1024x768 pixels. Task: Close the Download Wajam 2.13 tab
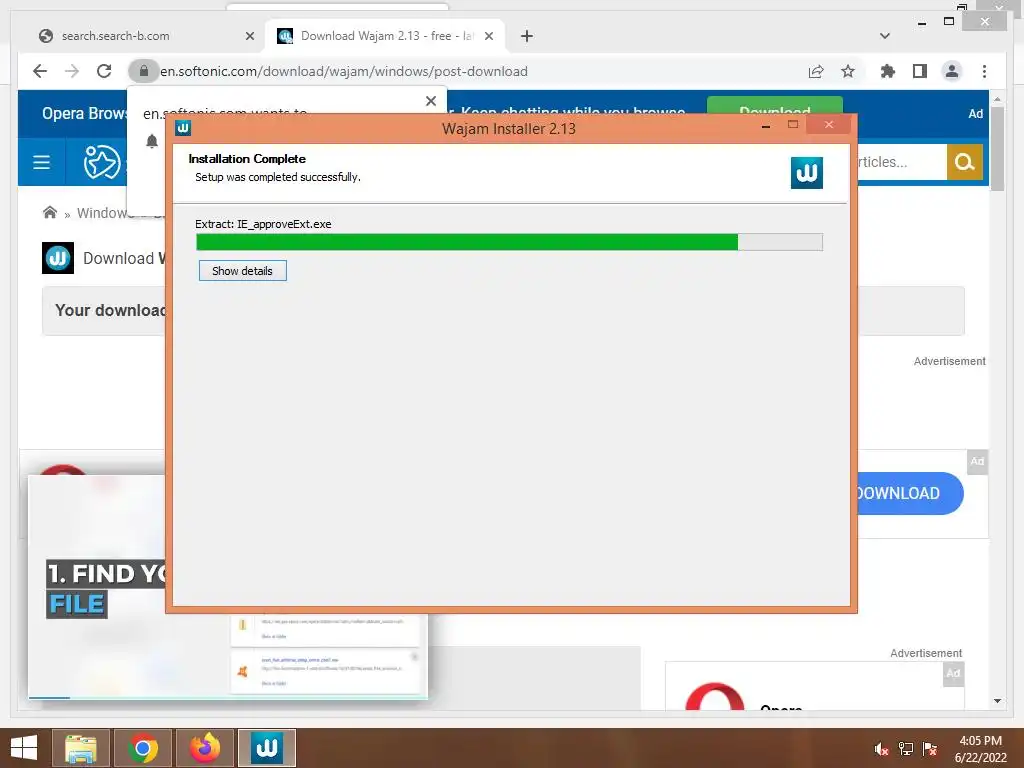pos(488,36)
